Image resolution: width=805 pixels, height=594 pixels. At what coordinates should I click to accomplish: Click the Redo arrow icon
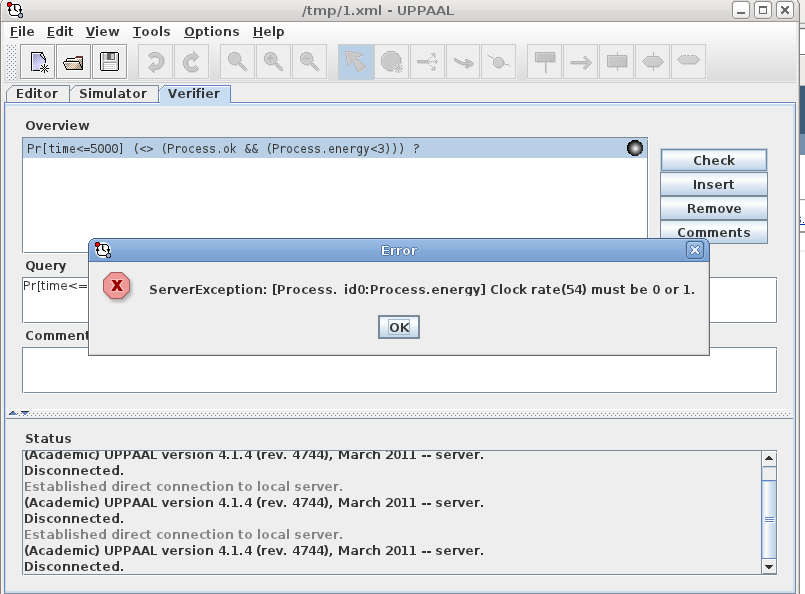coord(191,62)
